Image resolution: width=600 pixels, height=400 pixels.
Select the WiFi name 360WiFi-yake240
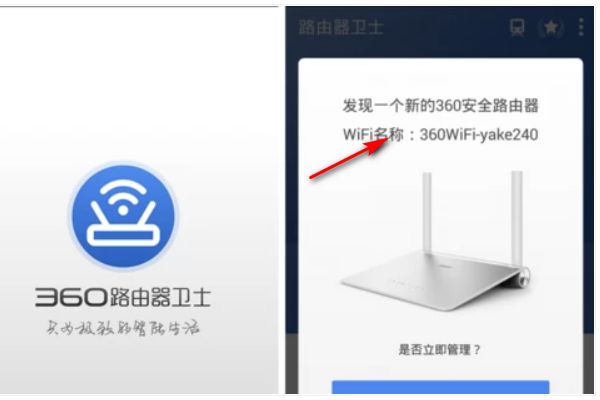click(479, 135)
